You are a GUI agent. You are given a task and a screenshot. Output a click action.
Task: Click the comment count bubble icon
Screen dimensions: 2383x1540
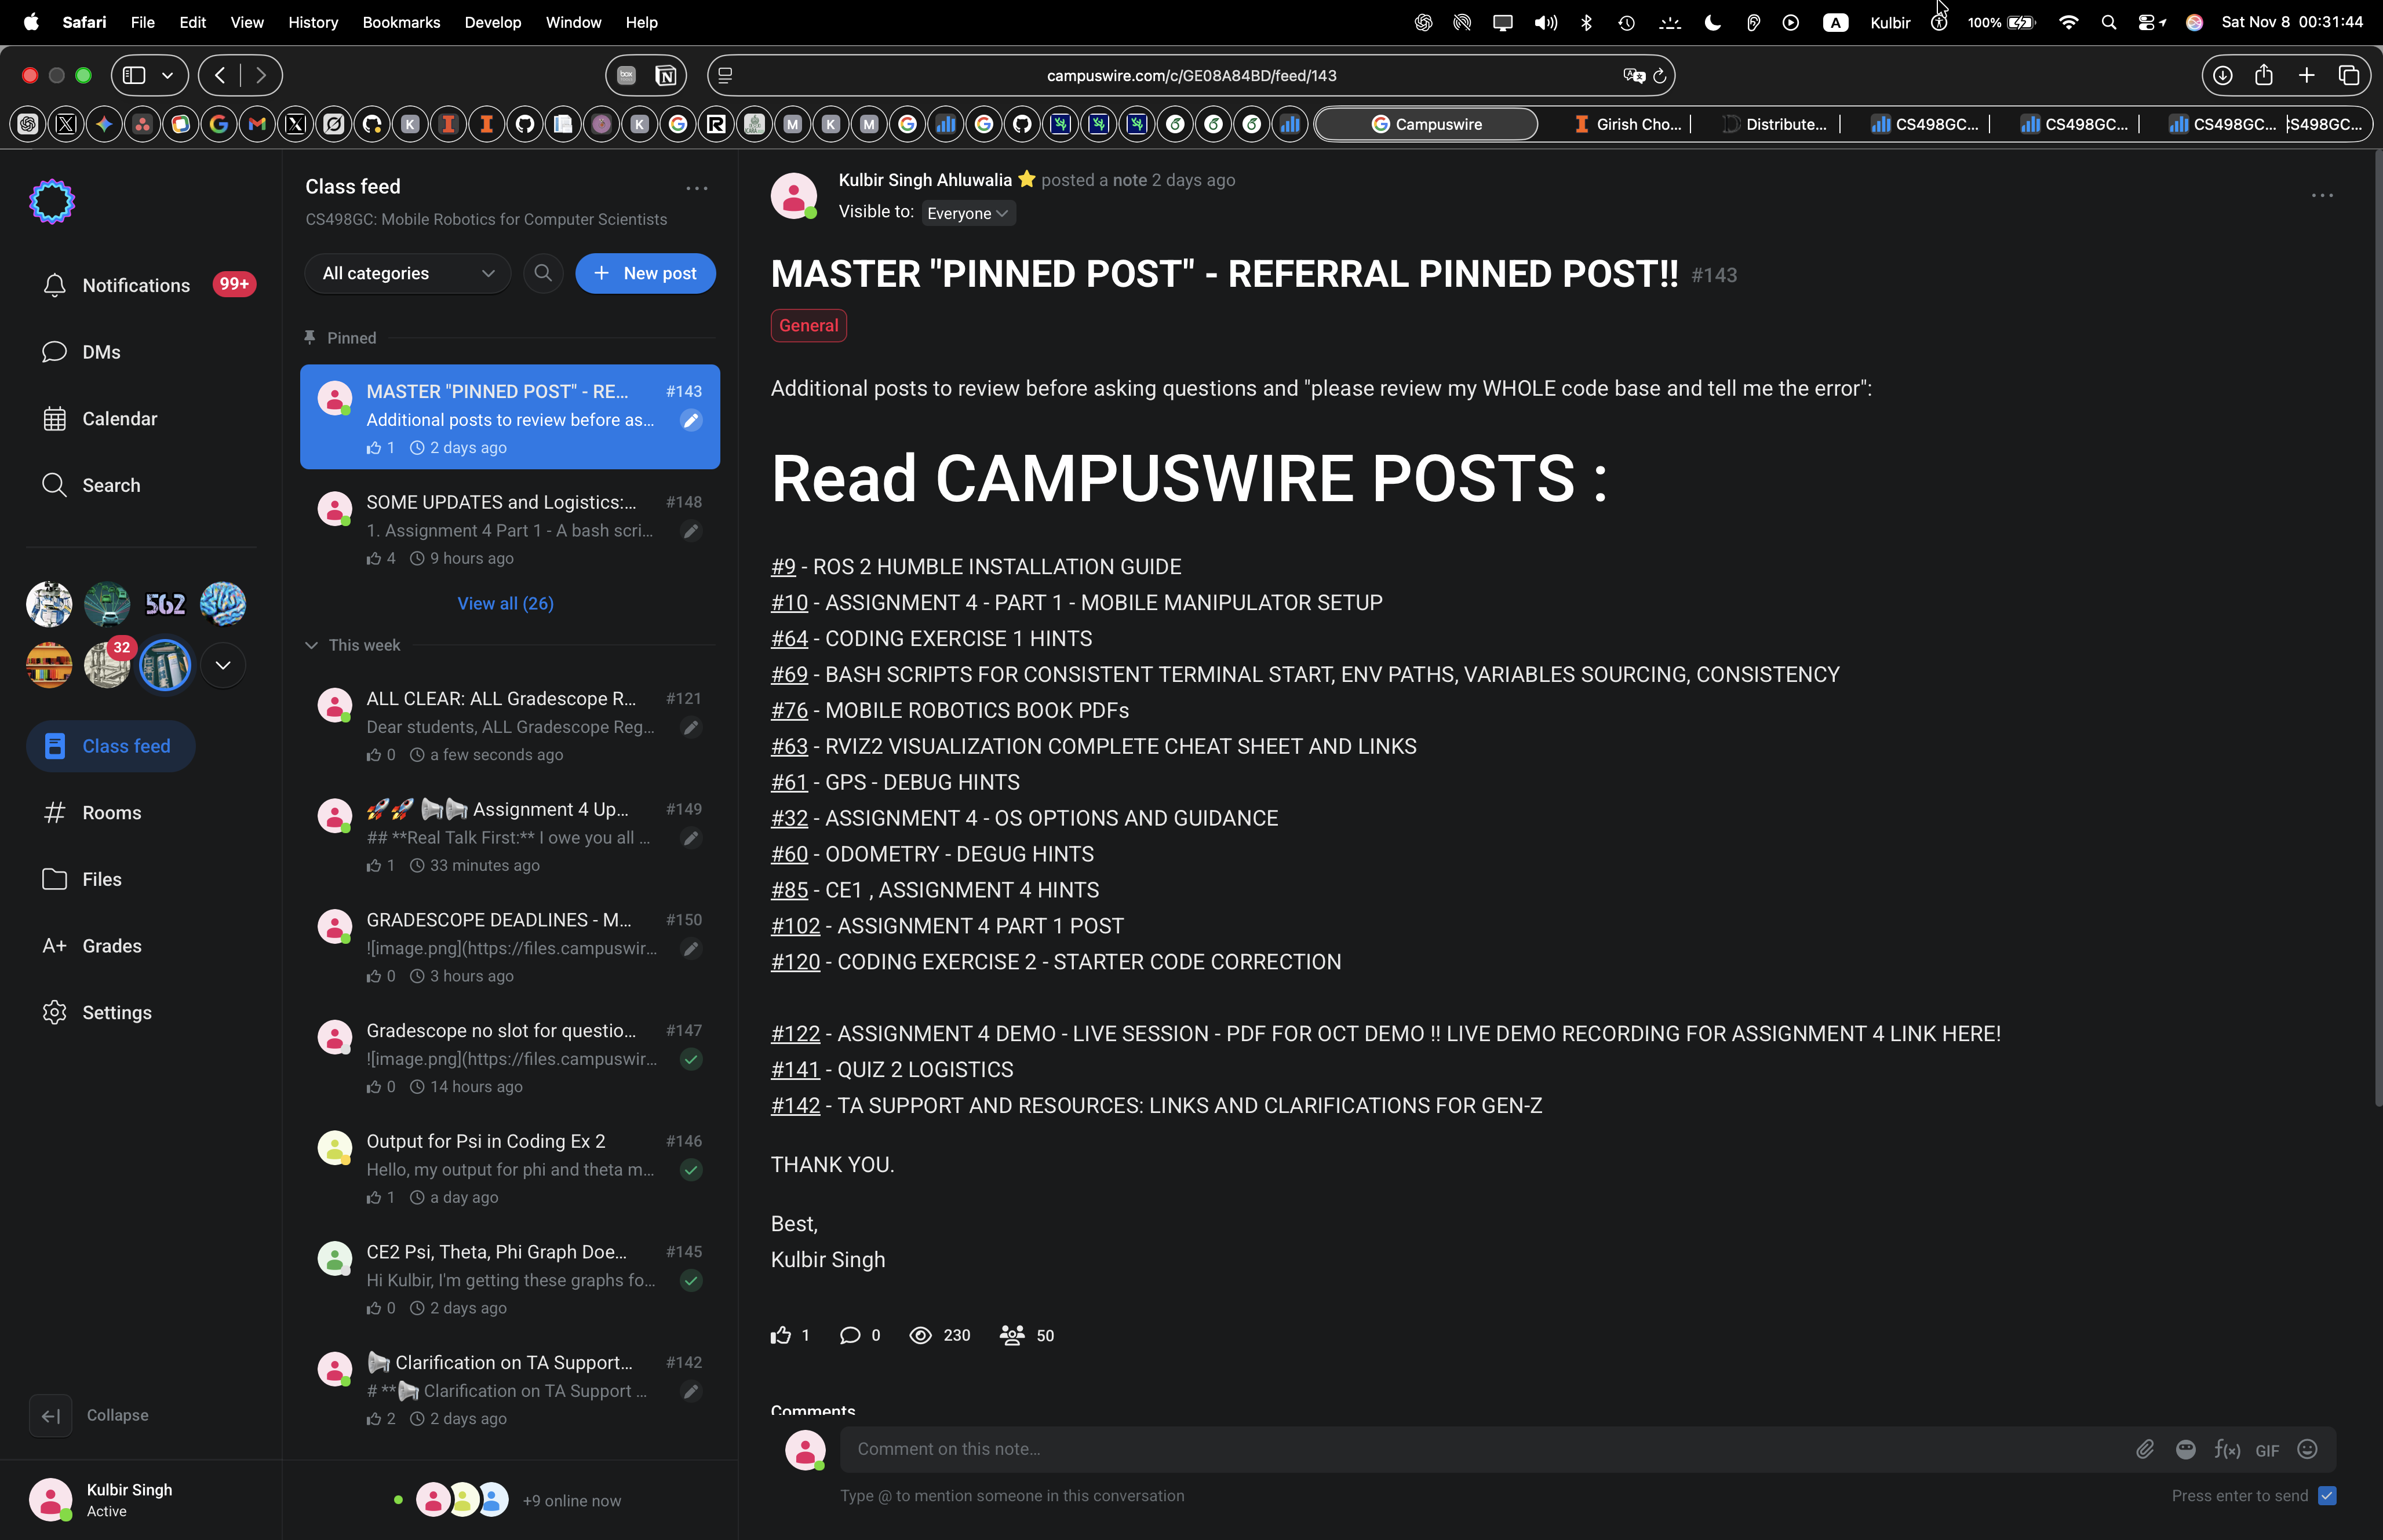[x=849, y=1335]
